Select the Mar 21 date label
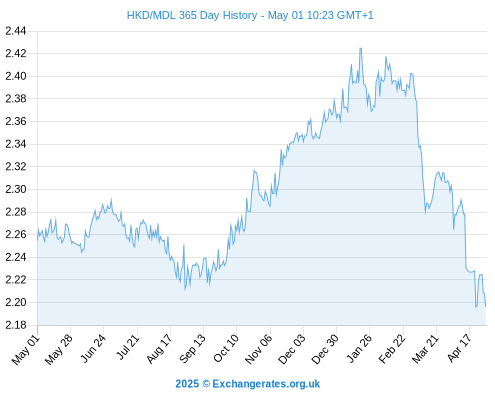495x400 pixels. [425, 349]
